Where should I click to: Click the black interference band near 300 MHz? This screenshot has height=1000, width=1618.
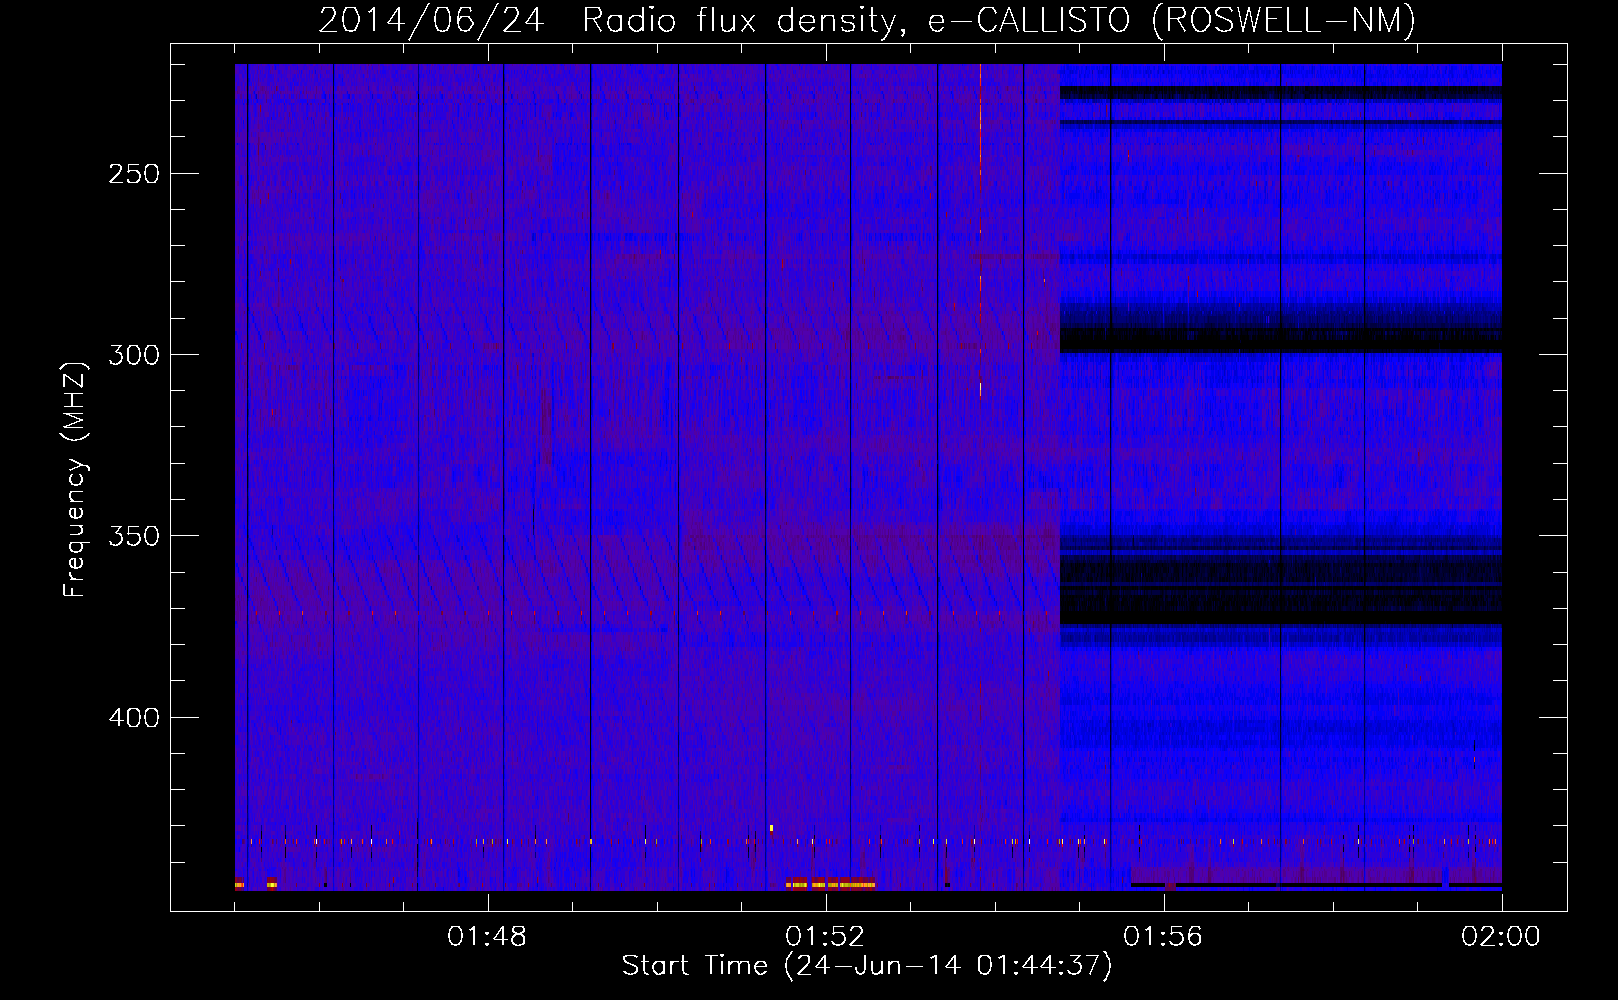pyautogui.click(x=1281, y=340)
